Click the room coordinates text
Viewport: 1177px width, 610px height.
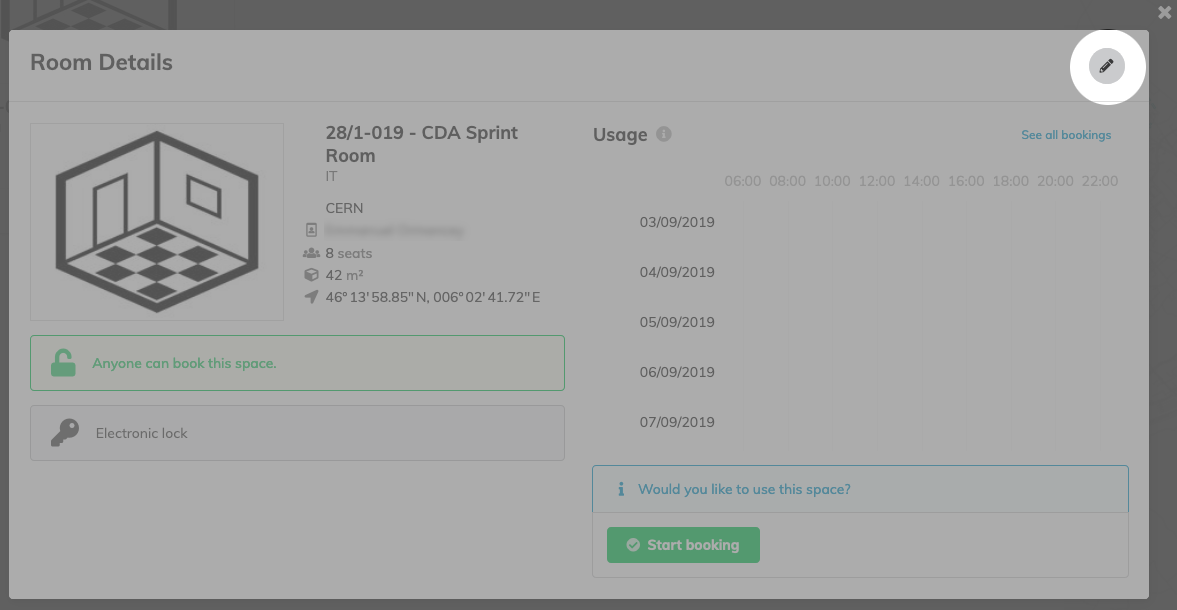[433, 297]
